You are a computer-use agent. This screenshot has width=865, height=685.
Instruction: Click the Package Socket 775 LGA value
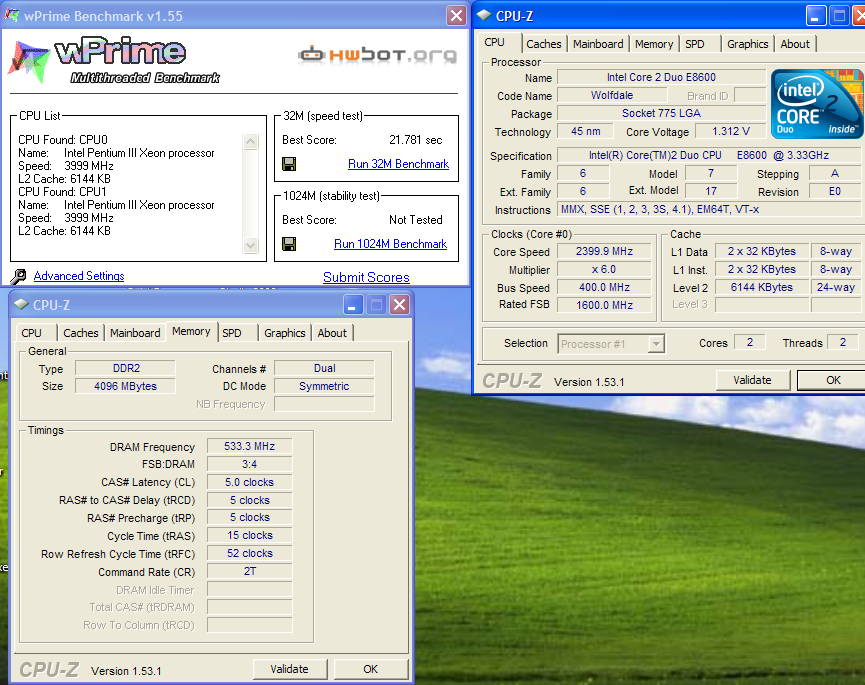tap(661, 114)
